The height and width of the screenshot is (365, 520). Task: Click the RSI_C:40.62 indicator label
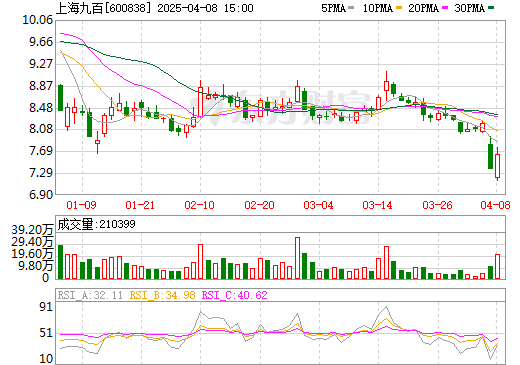pyautogui.click(x=235, y=295)
